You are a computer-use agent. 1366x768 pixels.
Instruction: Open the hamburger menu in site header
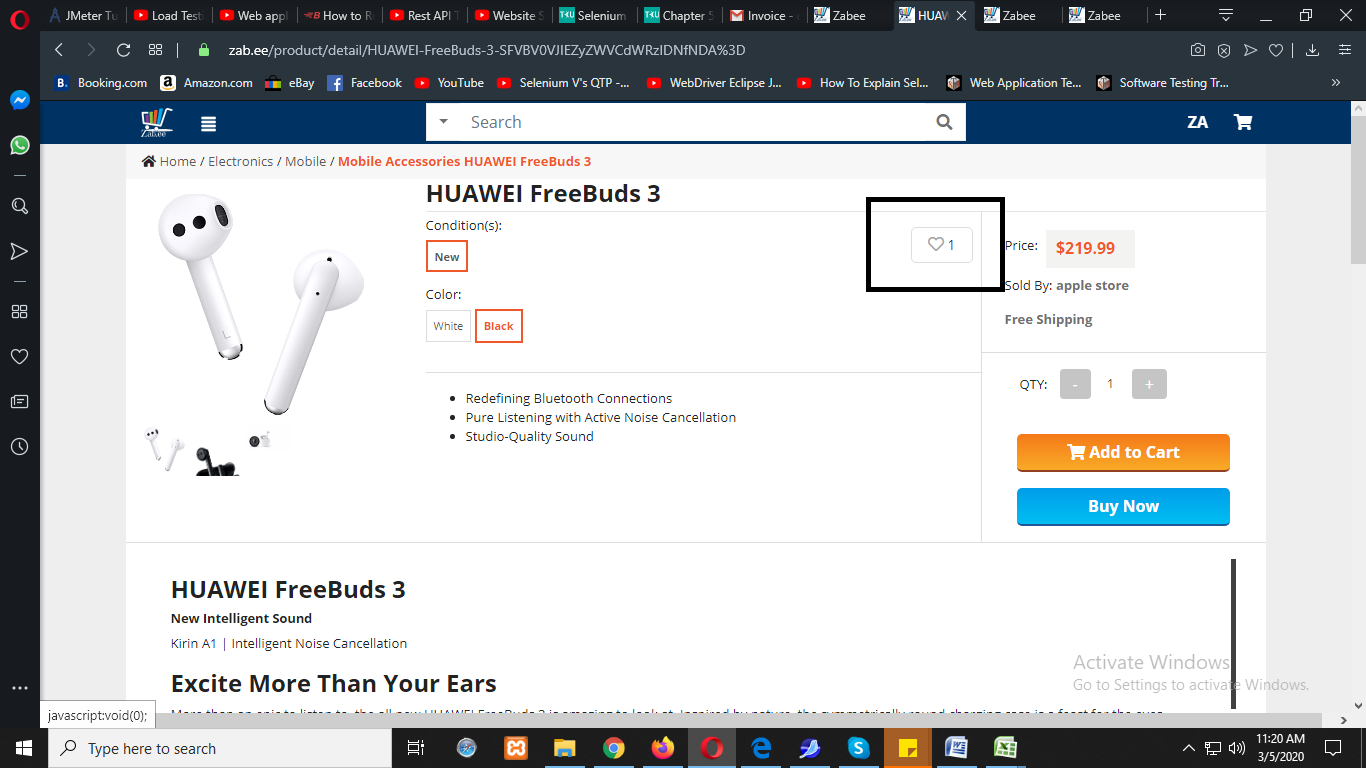click(x=208, y=124)
